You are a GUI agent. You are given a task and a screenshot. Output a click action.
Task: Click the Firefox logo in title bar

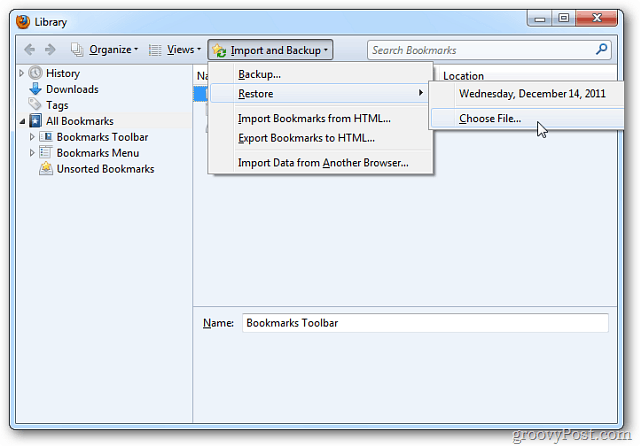23,22
